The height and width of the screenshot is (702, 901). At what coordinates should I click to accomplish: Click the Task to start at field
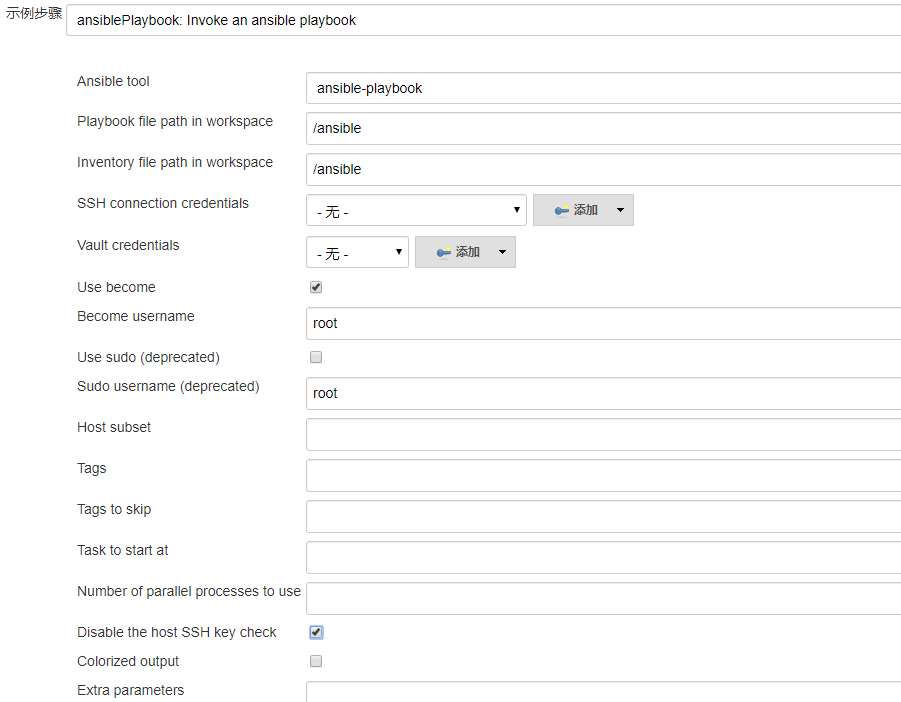[603, 557]
